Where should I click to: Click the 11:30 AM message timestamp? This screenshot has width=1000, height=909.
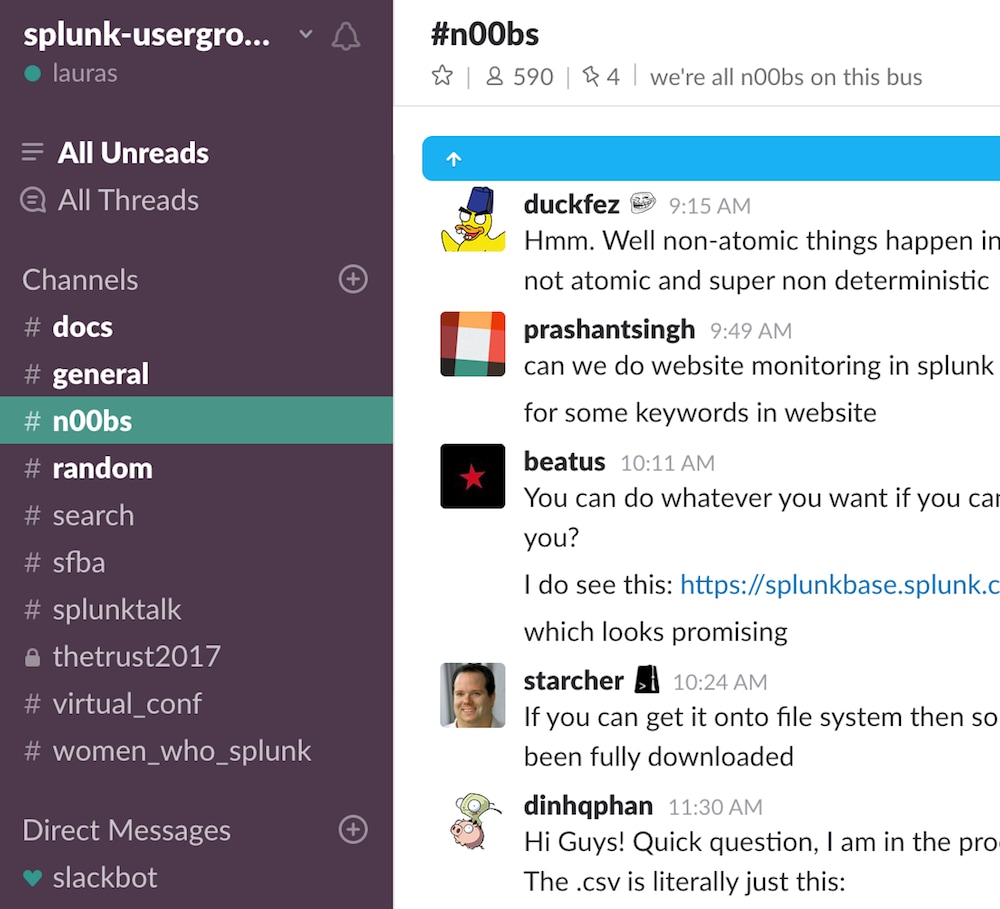(715, 808)
